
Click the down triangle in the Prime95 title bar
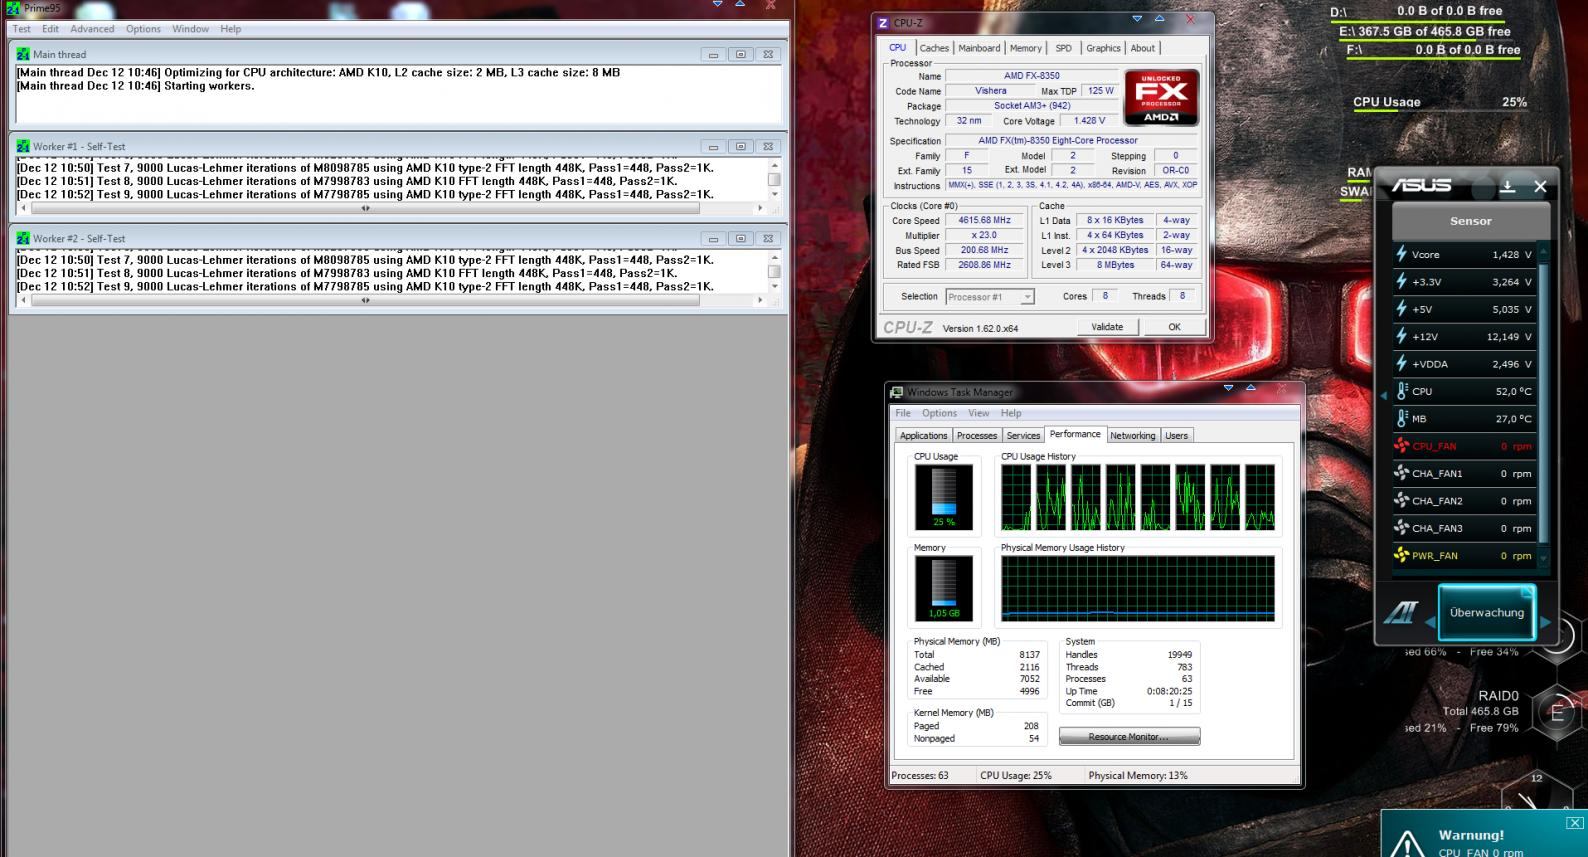coord(717,4)
